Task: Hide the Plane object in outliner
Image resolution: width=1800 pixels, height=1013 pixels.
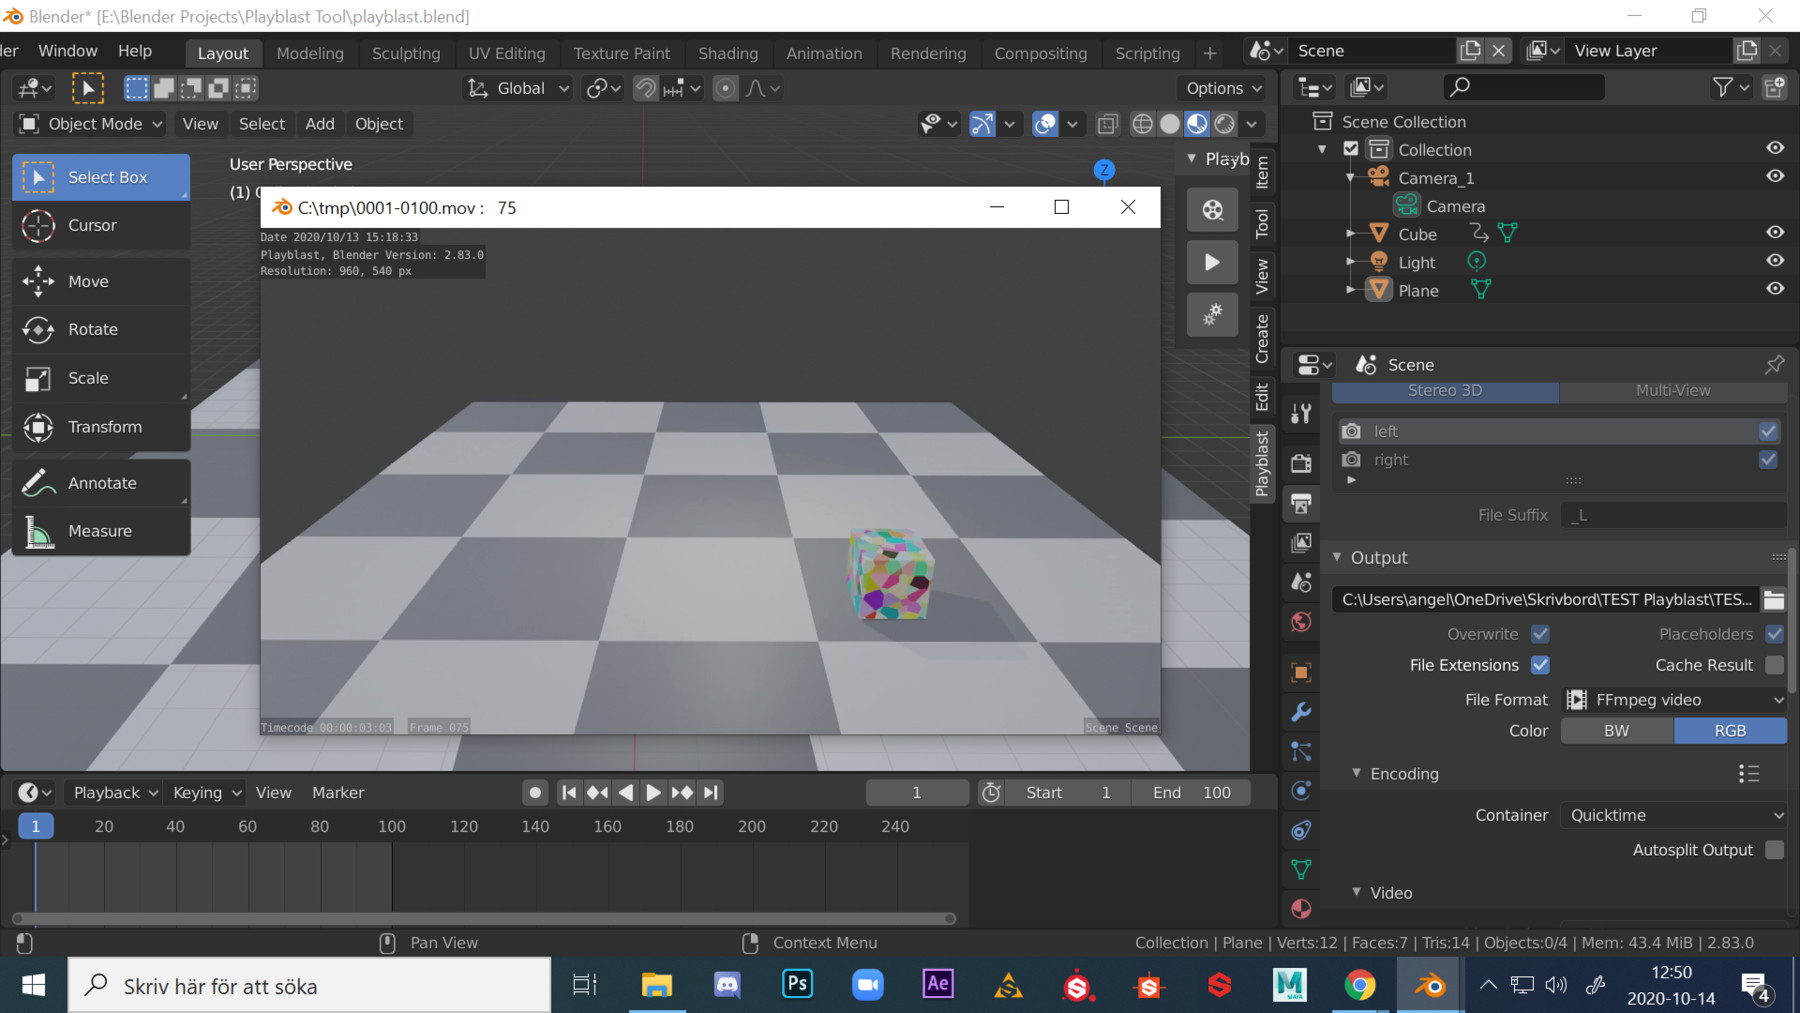Action: 1775,289
